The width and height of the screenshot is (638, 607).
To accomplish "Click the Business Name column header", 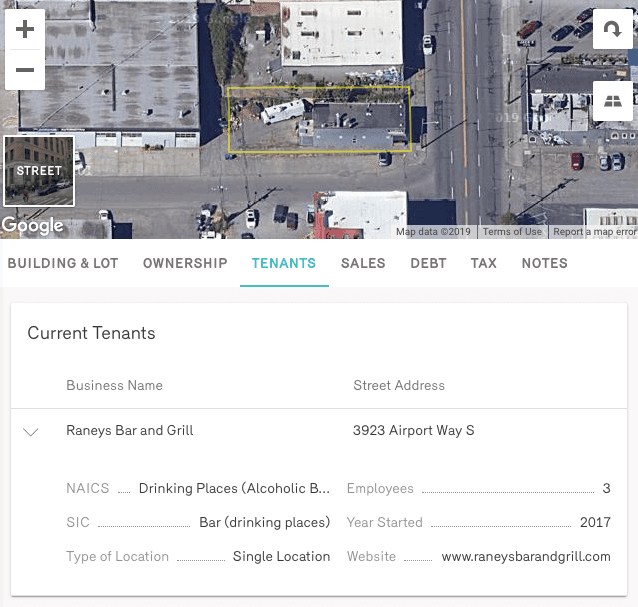I will pyautogui.click(x=114, y=386).
